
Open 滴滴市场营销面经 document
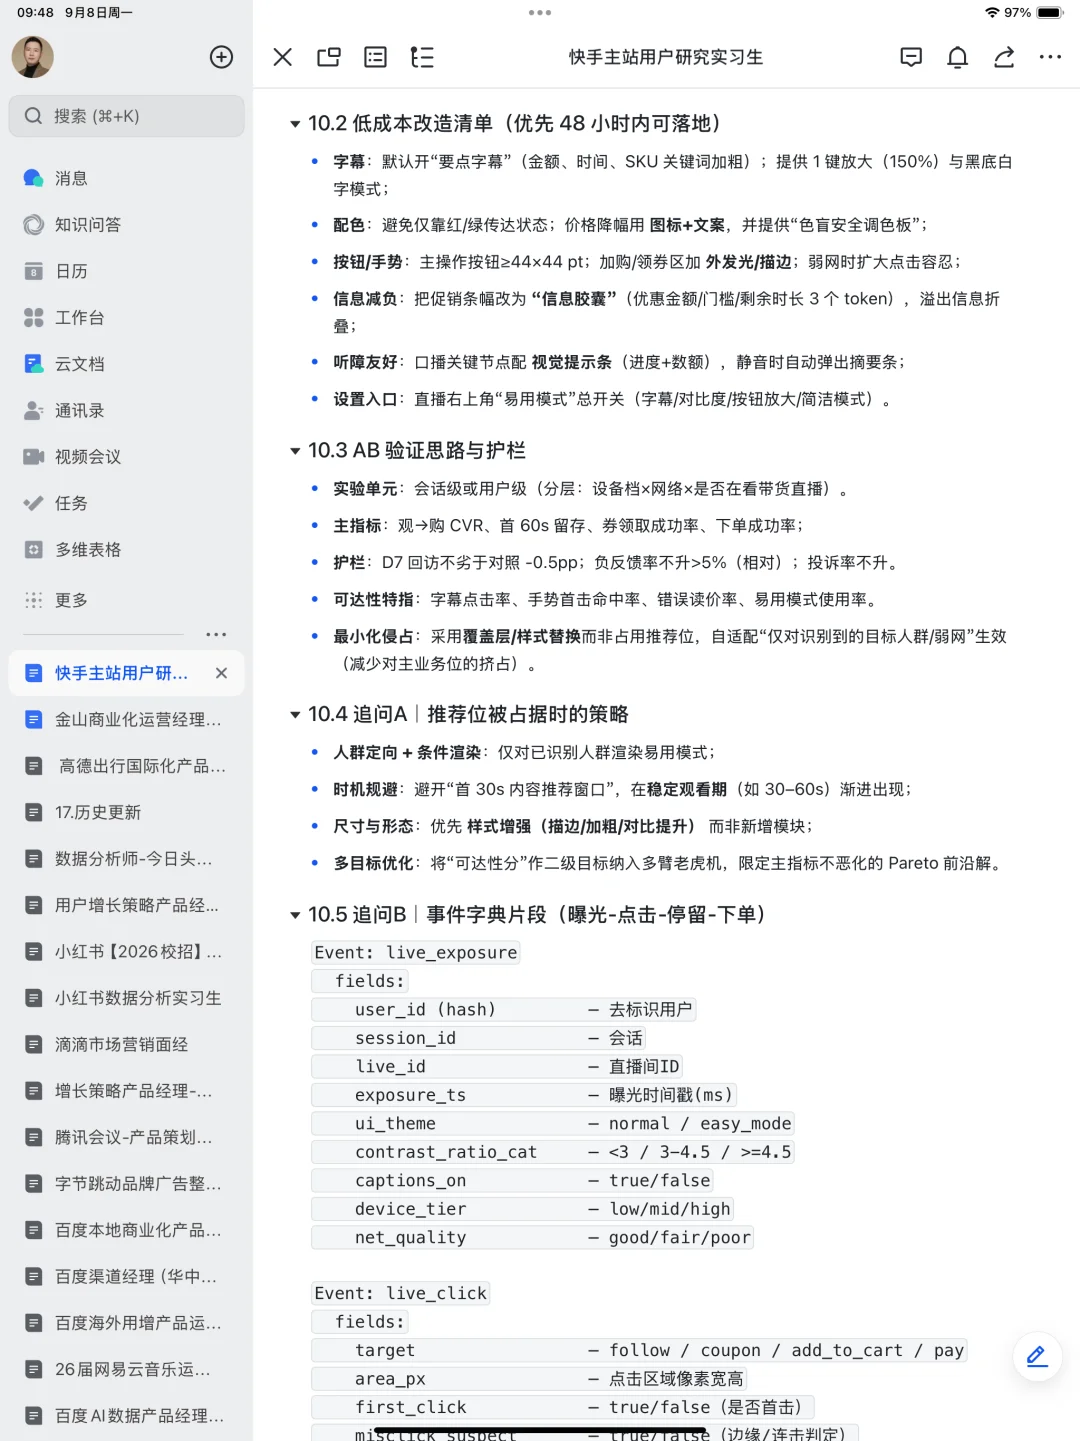[126, 1045]
